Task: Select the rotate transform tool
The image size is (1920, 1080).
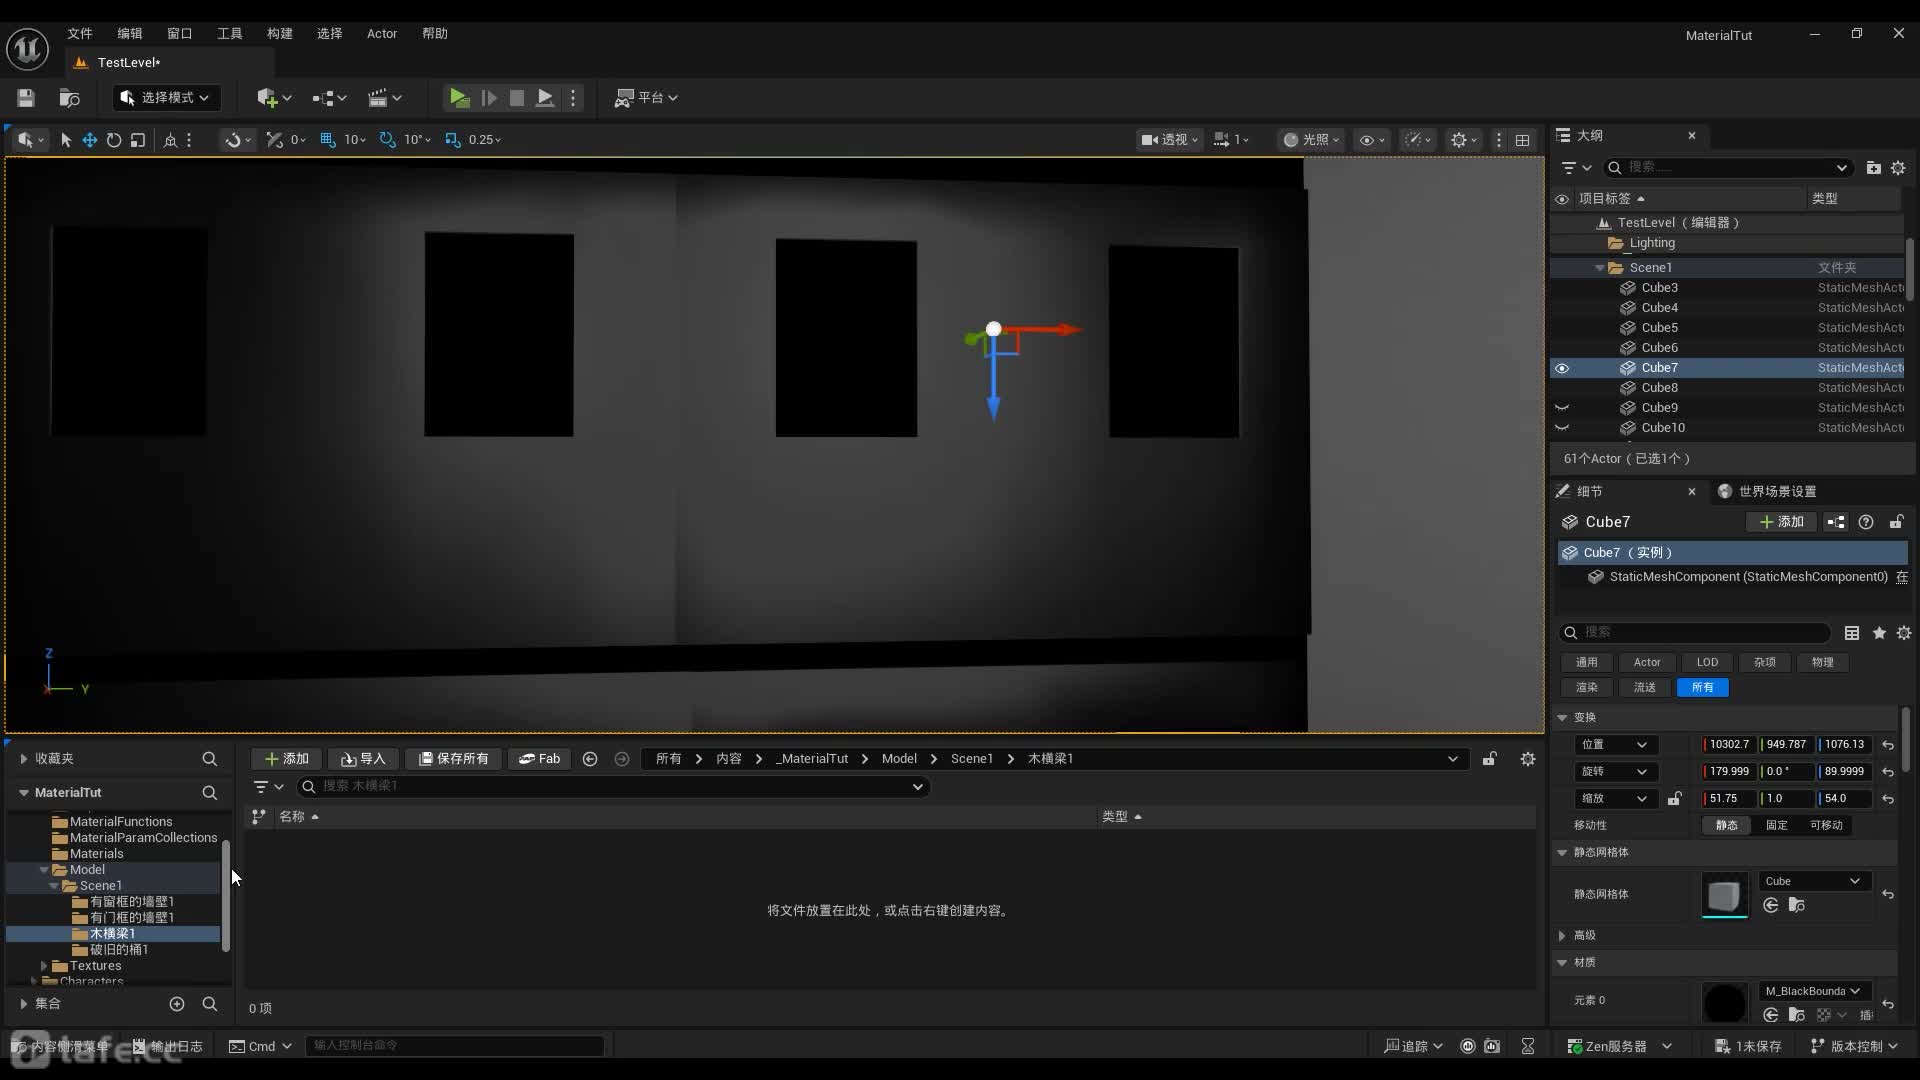Action: [x=114, y=140]
